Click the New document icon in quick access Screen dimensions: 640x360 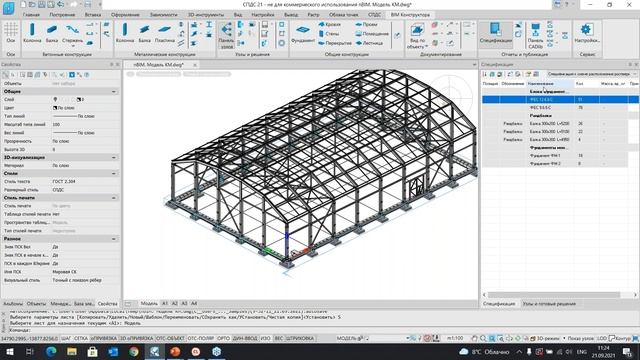(23, 4)
